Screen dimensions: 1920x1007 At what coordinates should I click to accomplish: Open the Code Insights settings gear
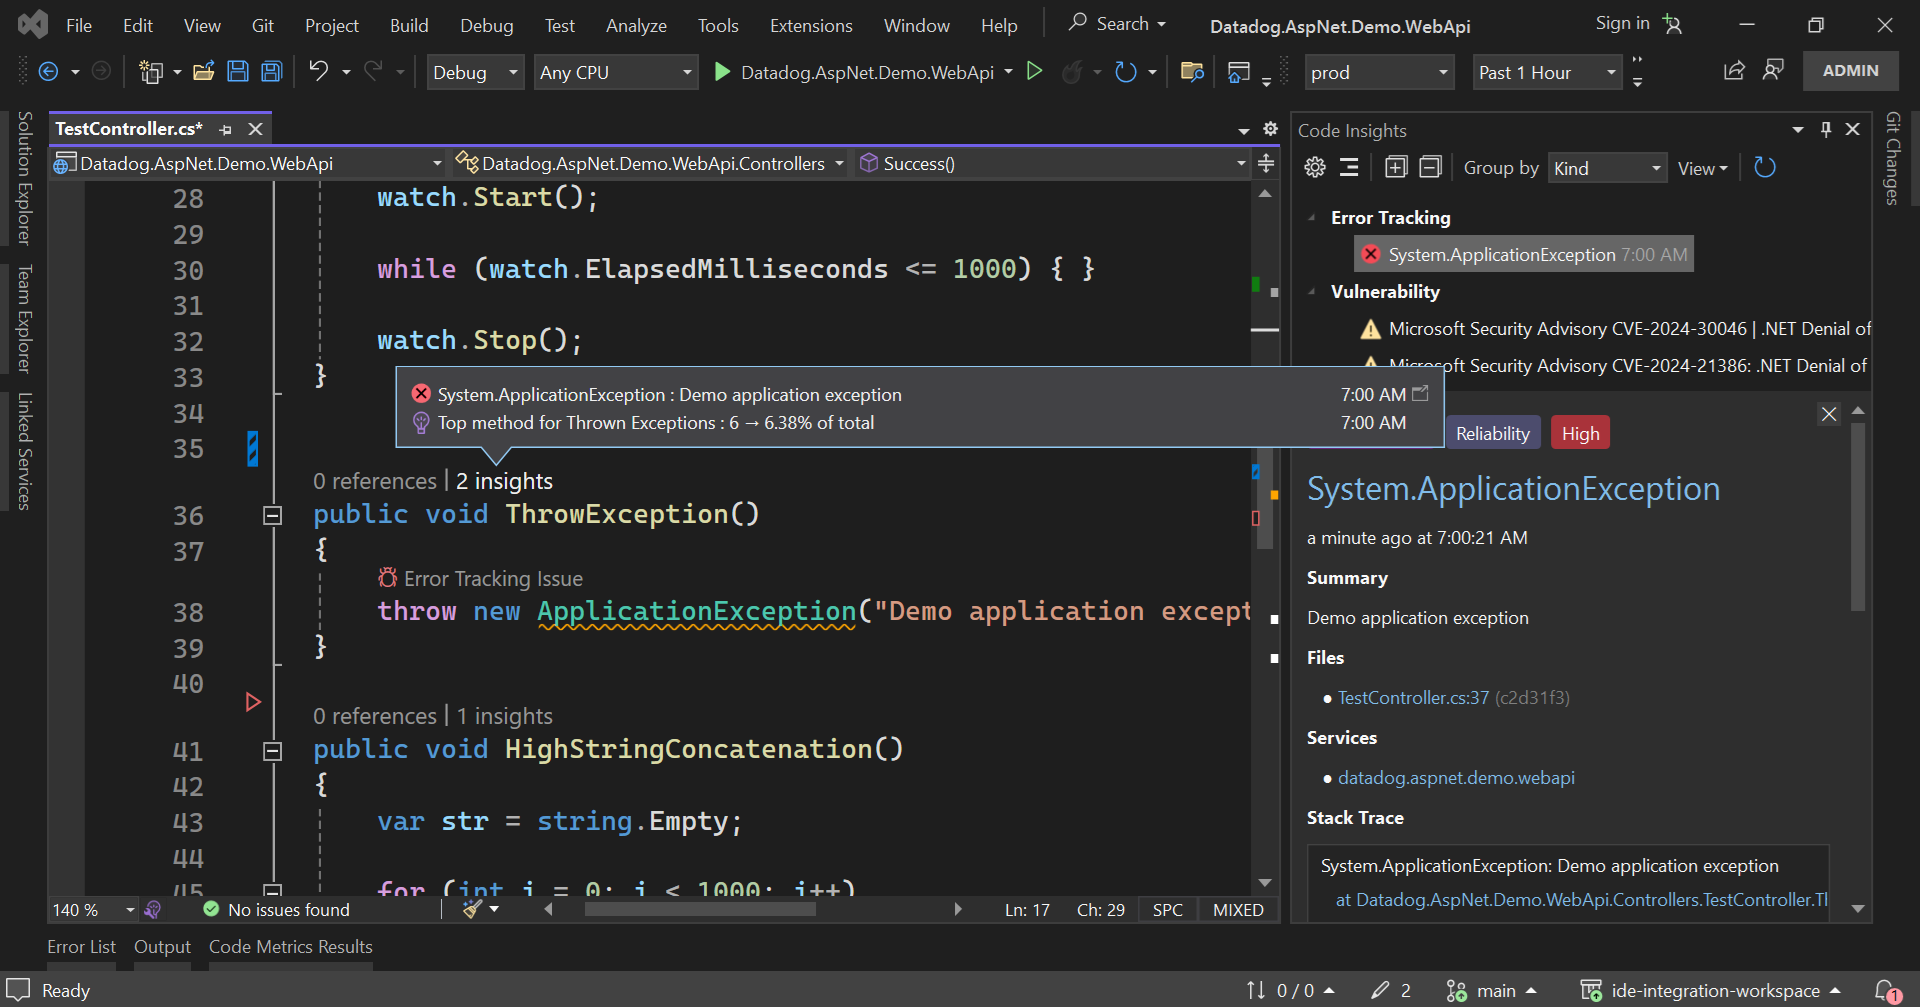tap(1314, 167)
